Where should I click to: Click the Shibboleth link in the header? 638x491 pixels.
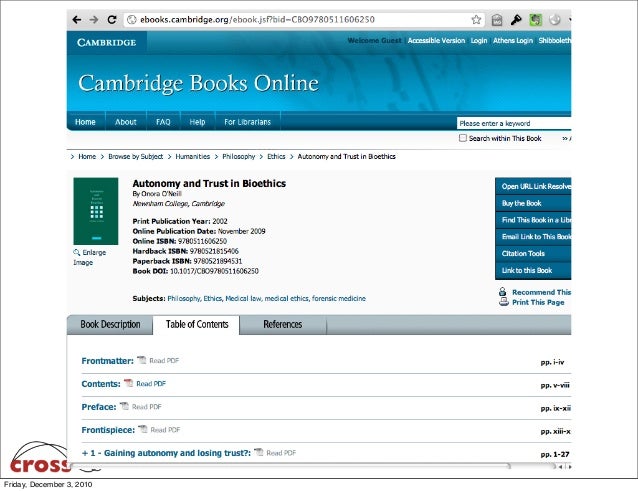pos(555,41)
